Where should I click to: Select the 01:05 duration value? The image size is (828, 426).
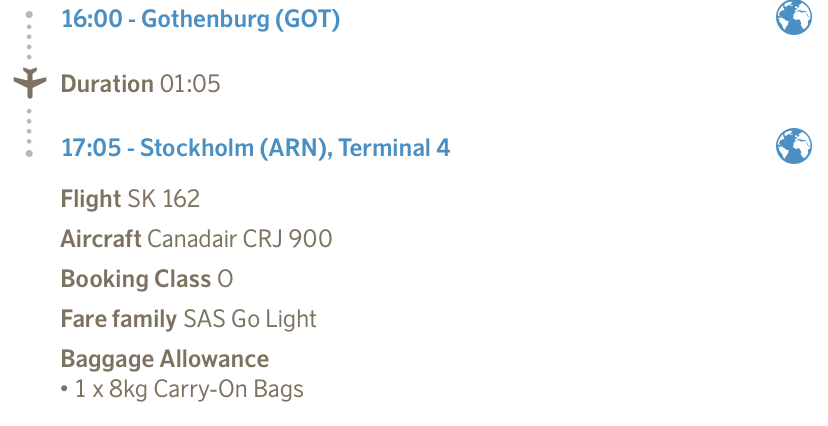(190, 84)
